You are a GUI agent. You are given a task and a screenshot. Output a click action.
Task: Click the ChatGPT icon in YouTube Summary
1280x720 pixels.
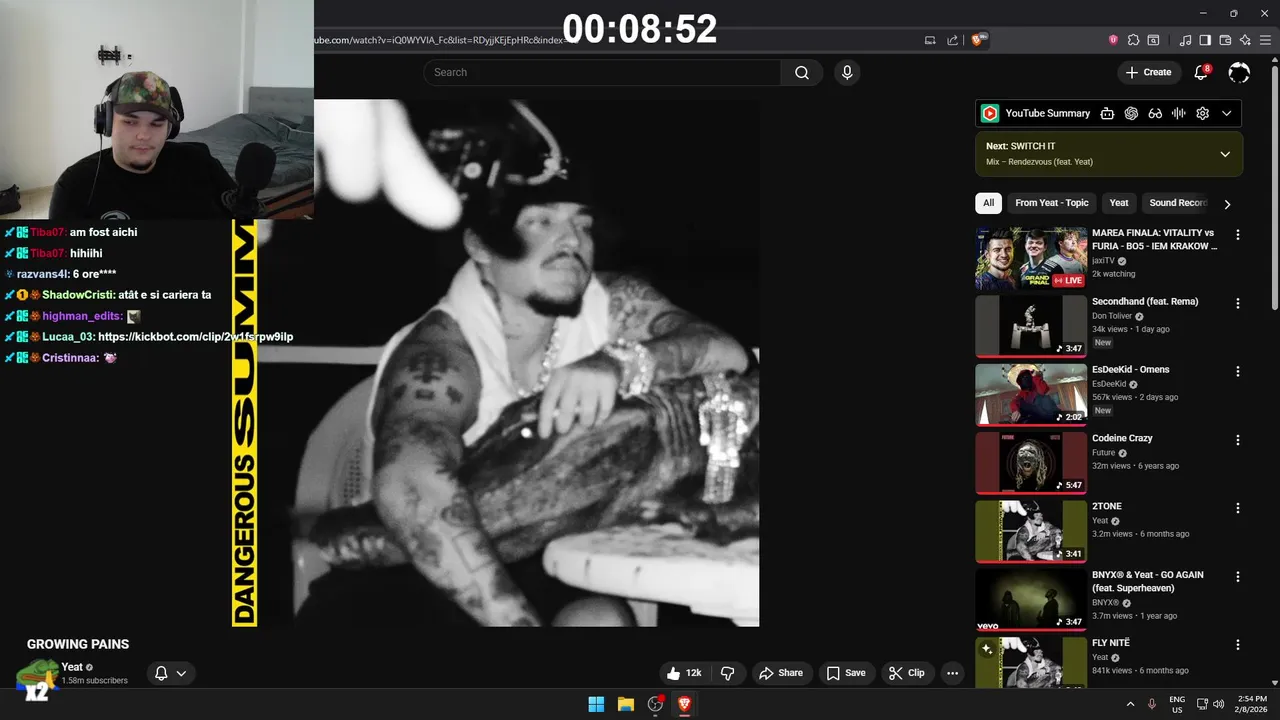point(1131,113)
